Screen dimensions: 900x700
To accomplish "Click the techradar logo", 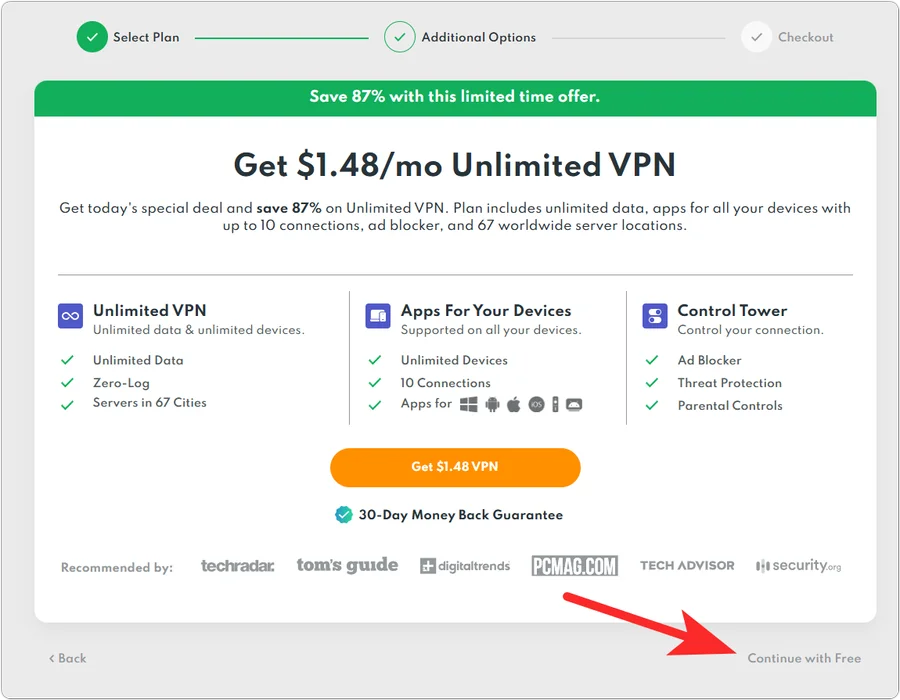I will click(237, 566).
